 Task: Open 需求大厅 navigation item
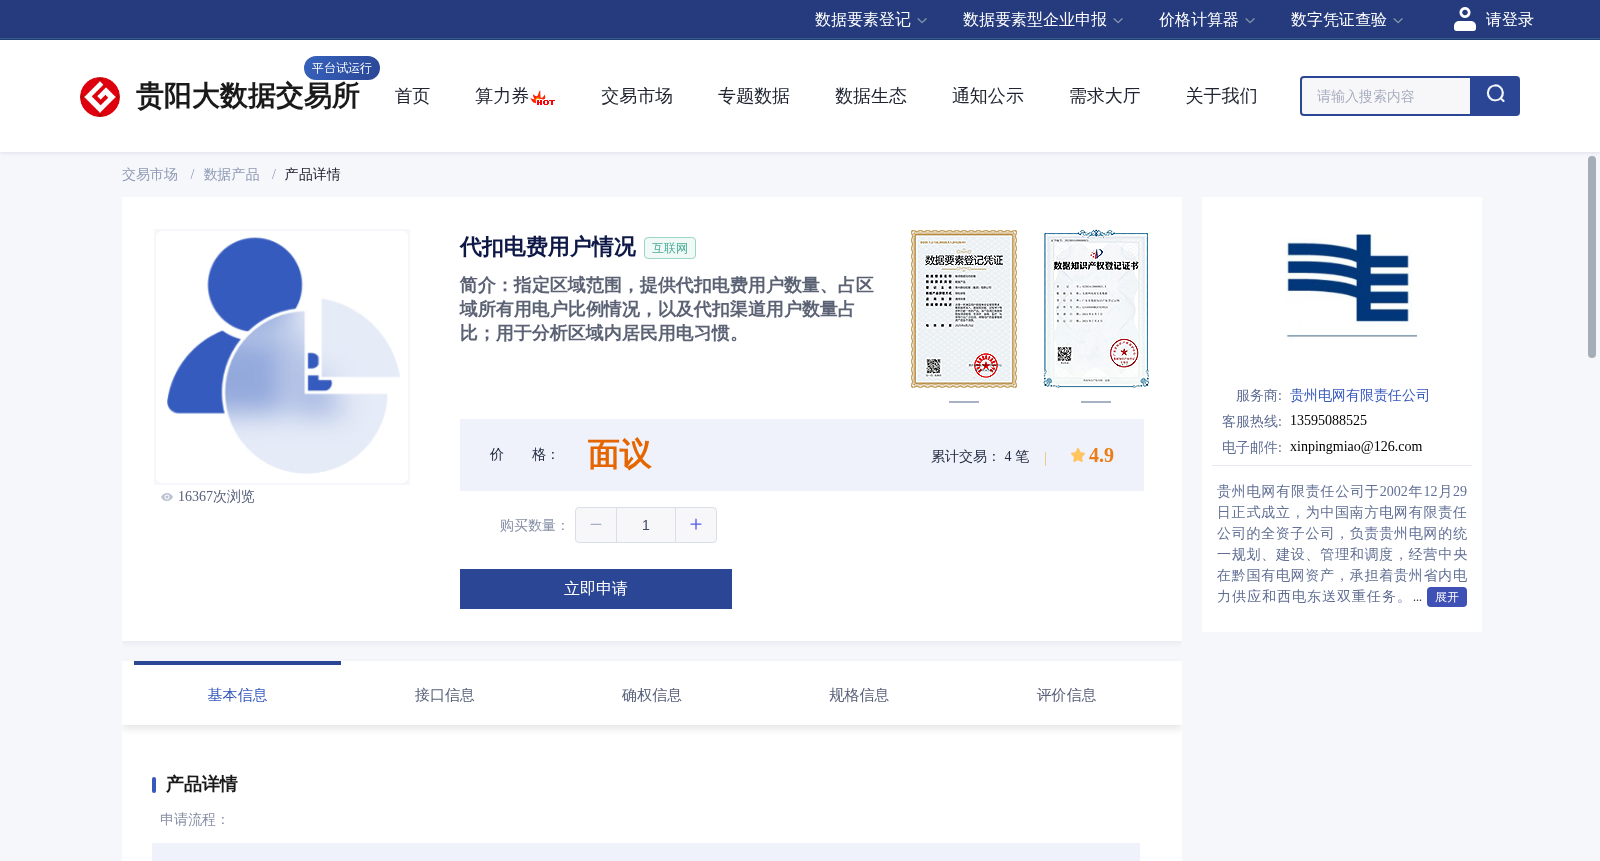pos(1105,96)
